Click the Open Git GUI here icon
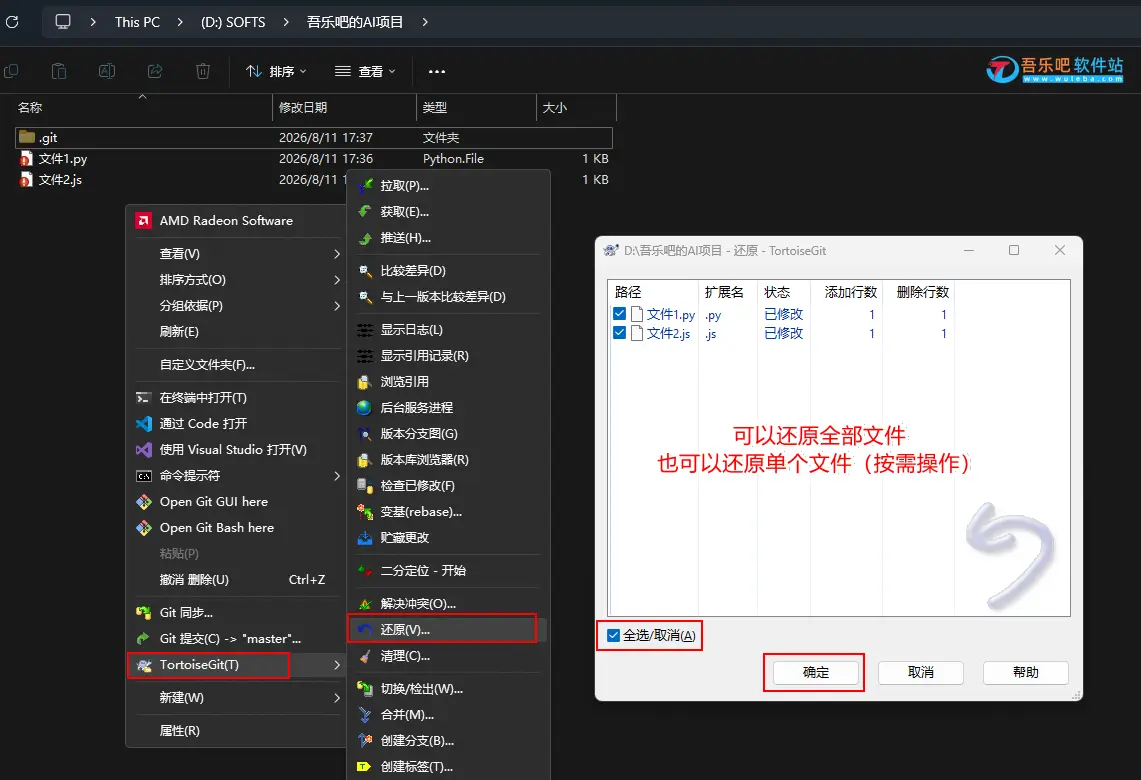Viewport: 1141px width, 780px height. tap(144, 502)
